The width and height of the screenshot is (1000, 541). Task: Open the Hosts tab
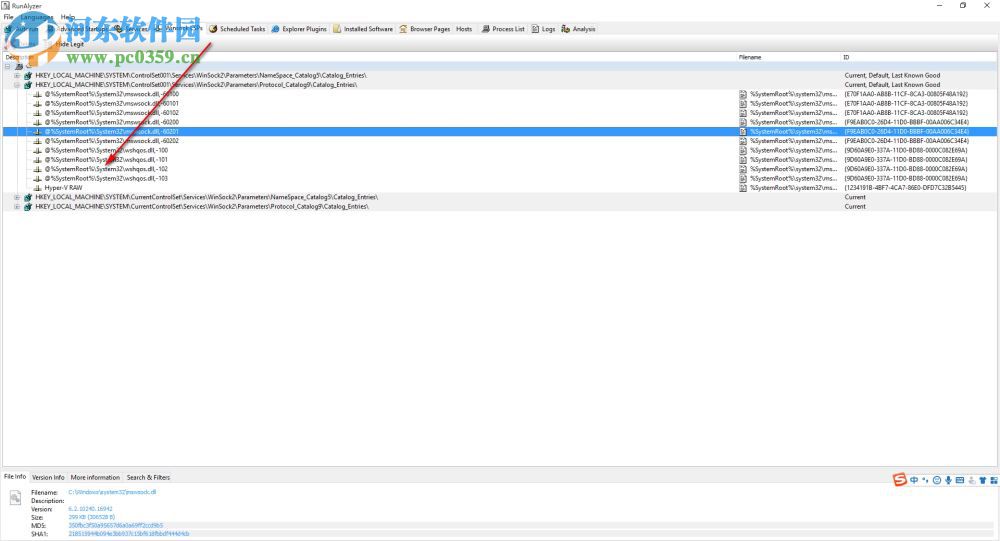[464, 29]
